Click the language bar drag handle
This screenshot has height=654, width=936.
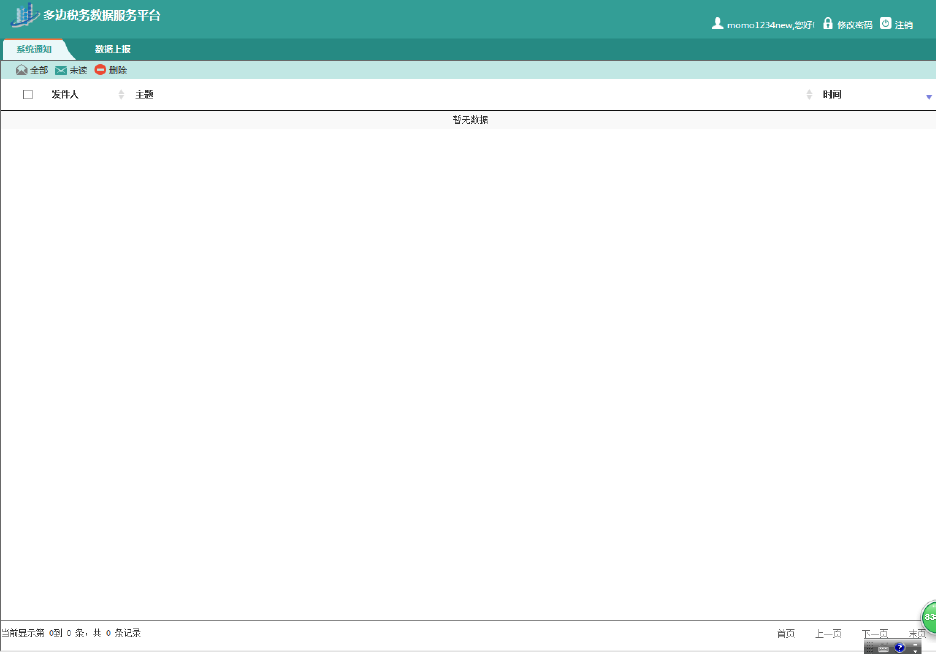click(870, 648)
